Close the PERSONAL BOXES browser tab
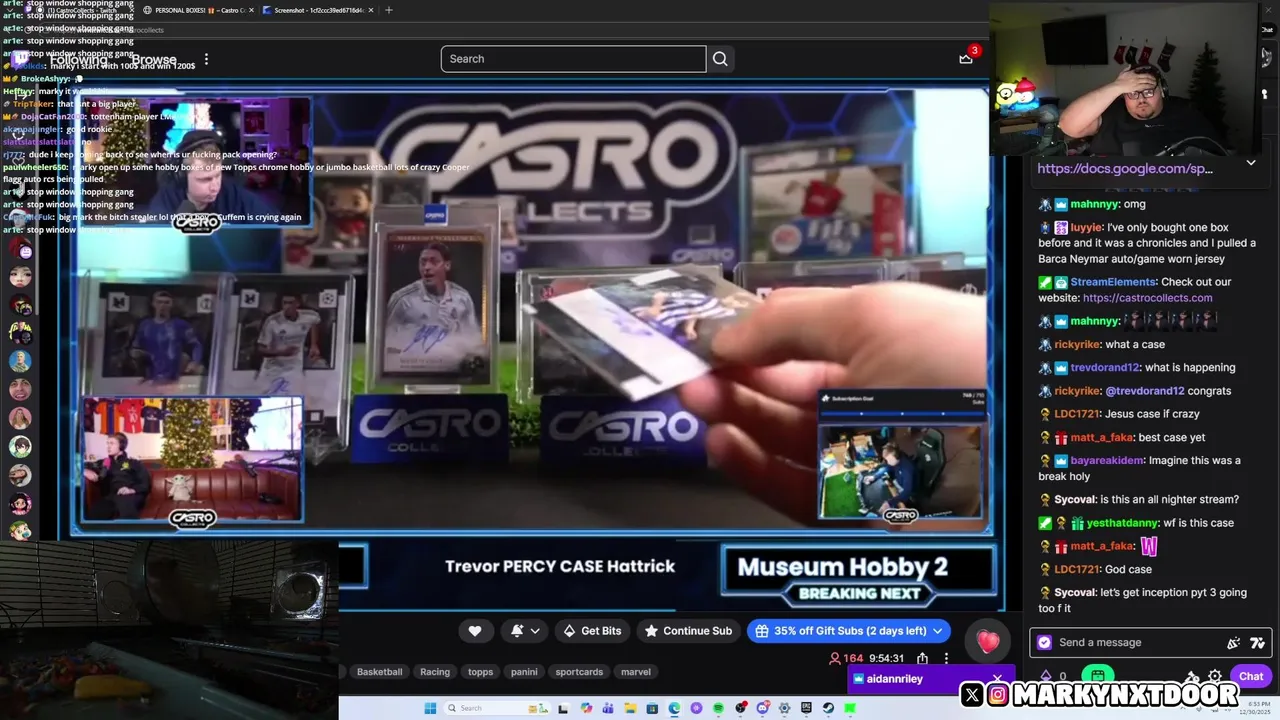 (250, 10)
